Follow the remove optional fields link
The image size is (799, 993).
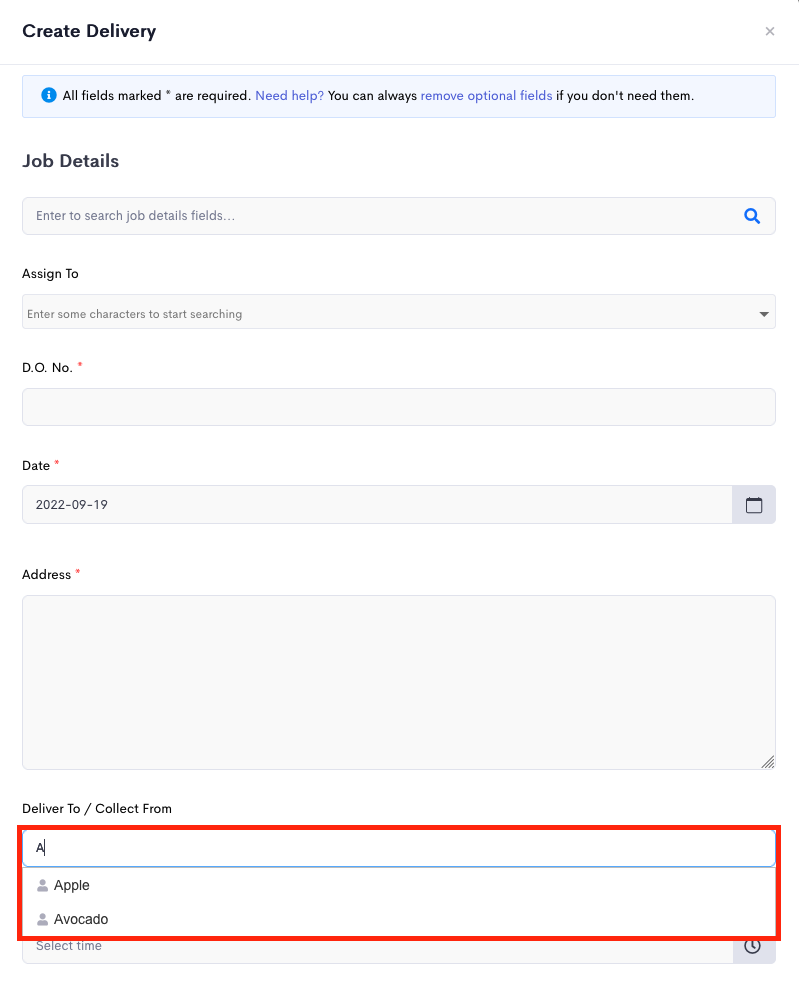(486, 96)
